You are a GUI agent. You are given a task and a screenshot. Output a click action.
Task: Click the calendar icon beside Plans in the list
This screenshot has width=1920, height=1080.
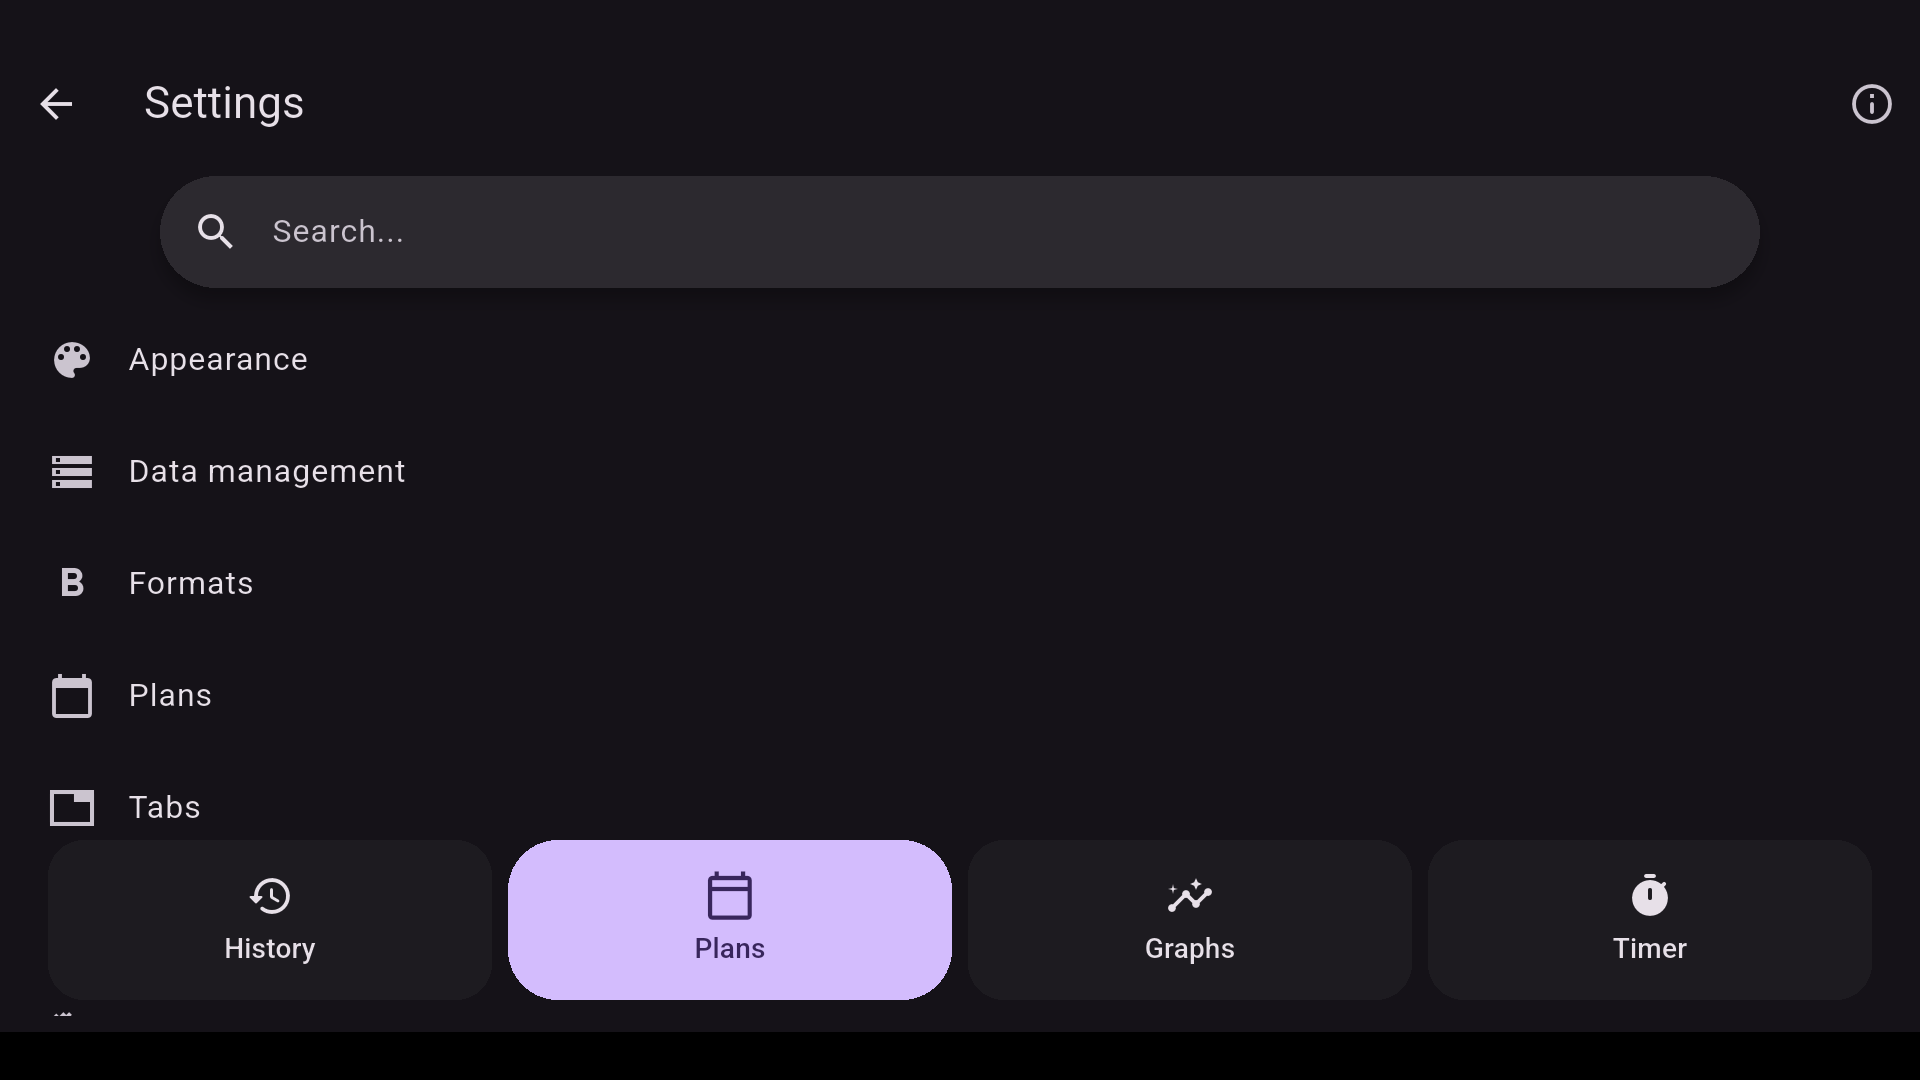coord(72,695)
